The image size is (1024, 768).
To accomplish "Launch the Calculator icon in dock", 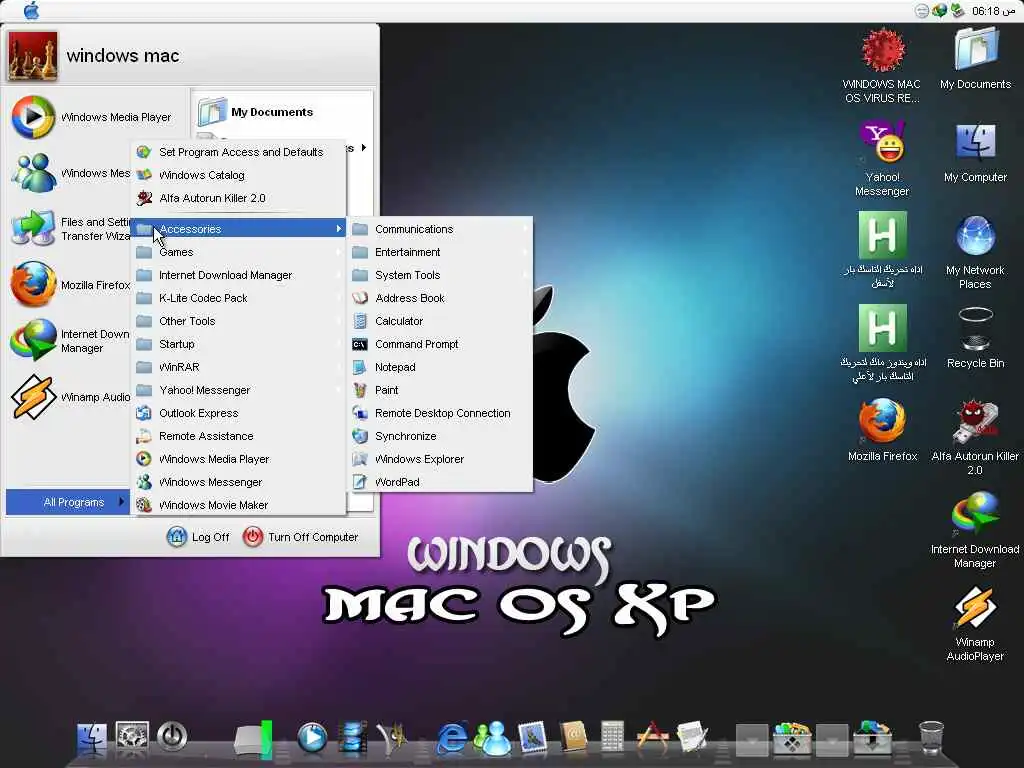I will coord(612,738).
